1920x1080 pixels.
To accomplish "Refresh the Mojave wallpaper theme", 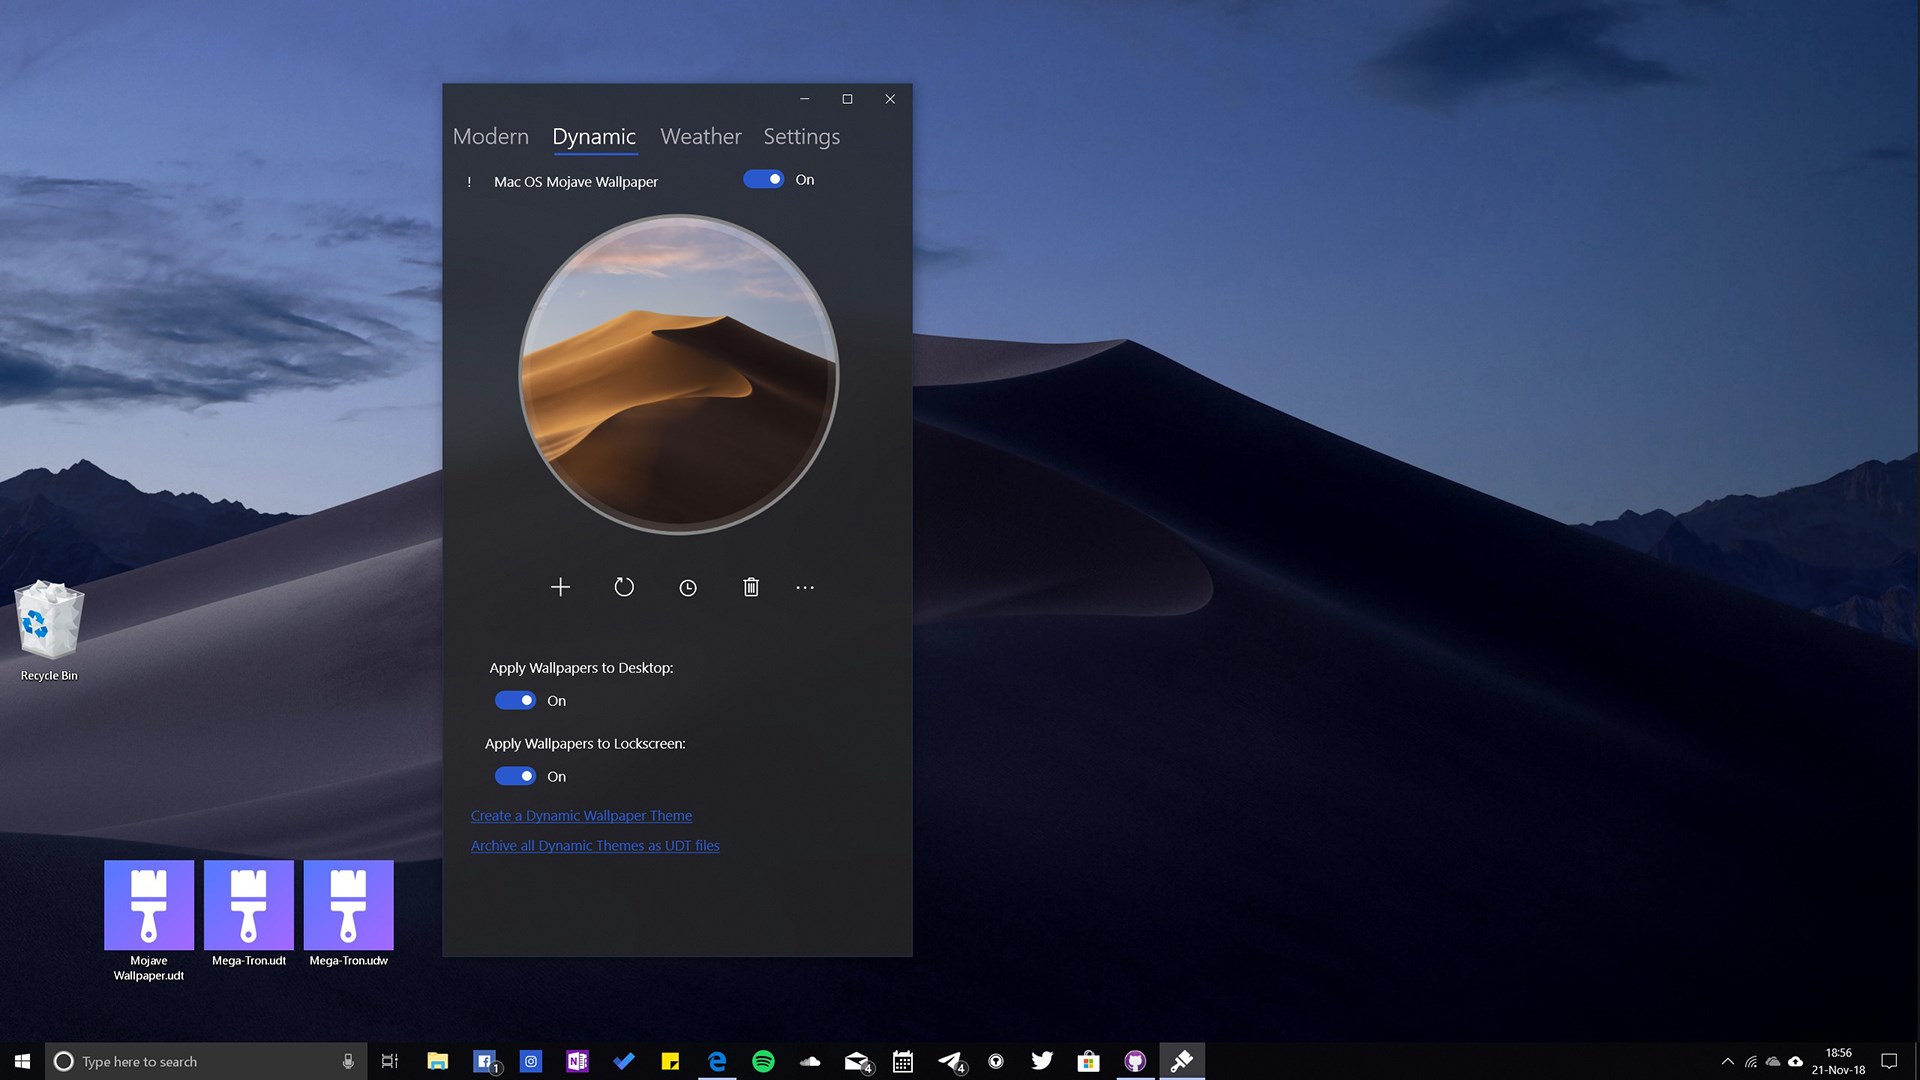I will (624, 588).
